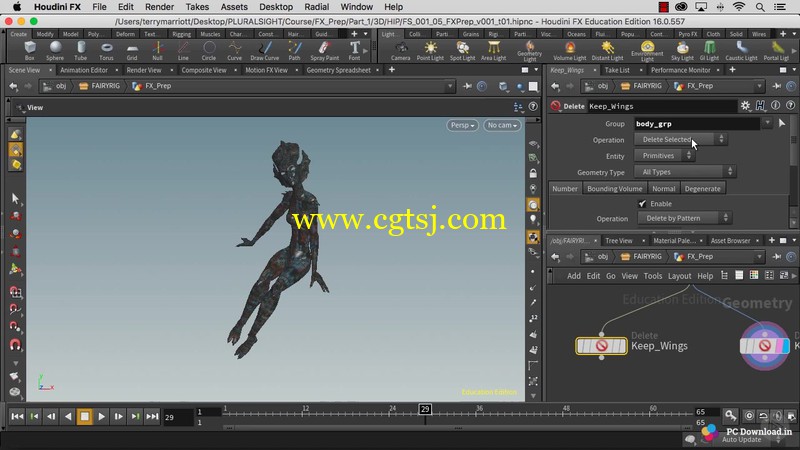This screenshot has height=450, width=800.
Task: Select the Null shelf tool
Action: 158,51
